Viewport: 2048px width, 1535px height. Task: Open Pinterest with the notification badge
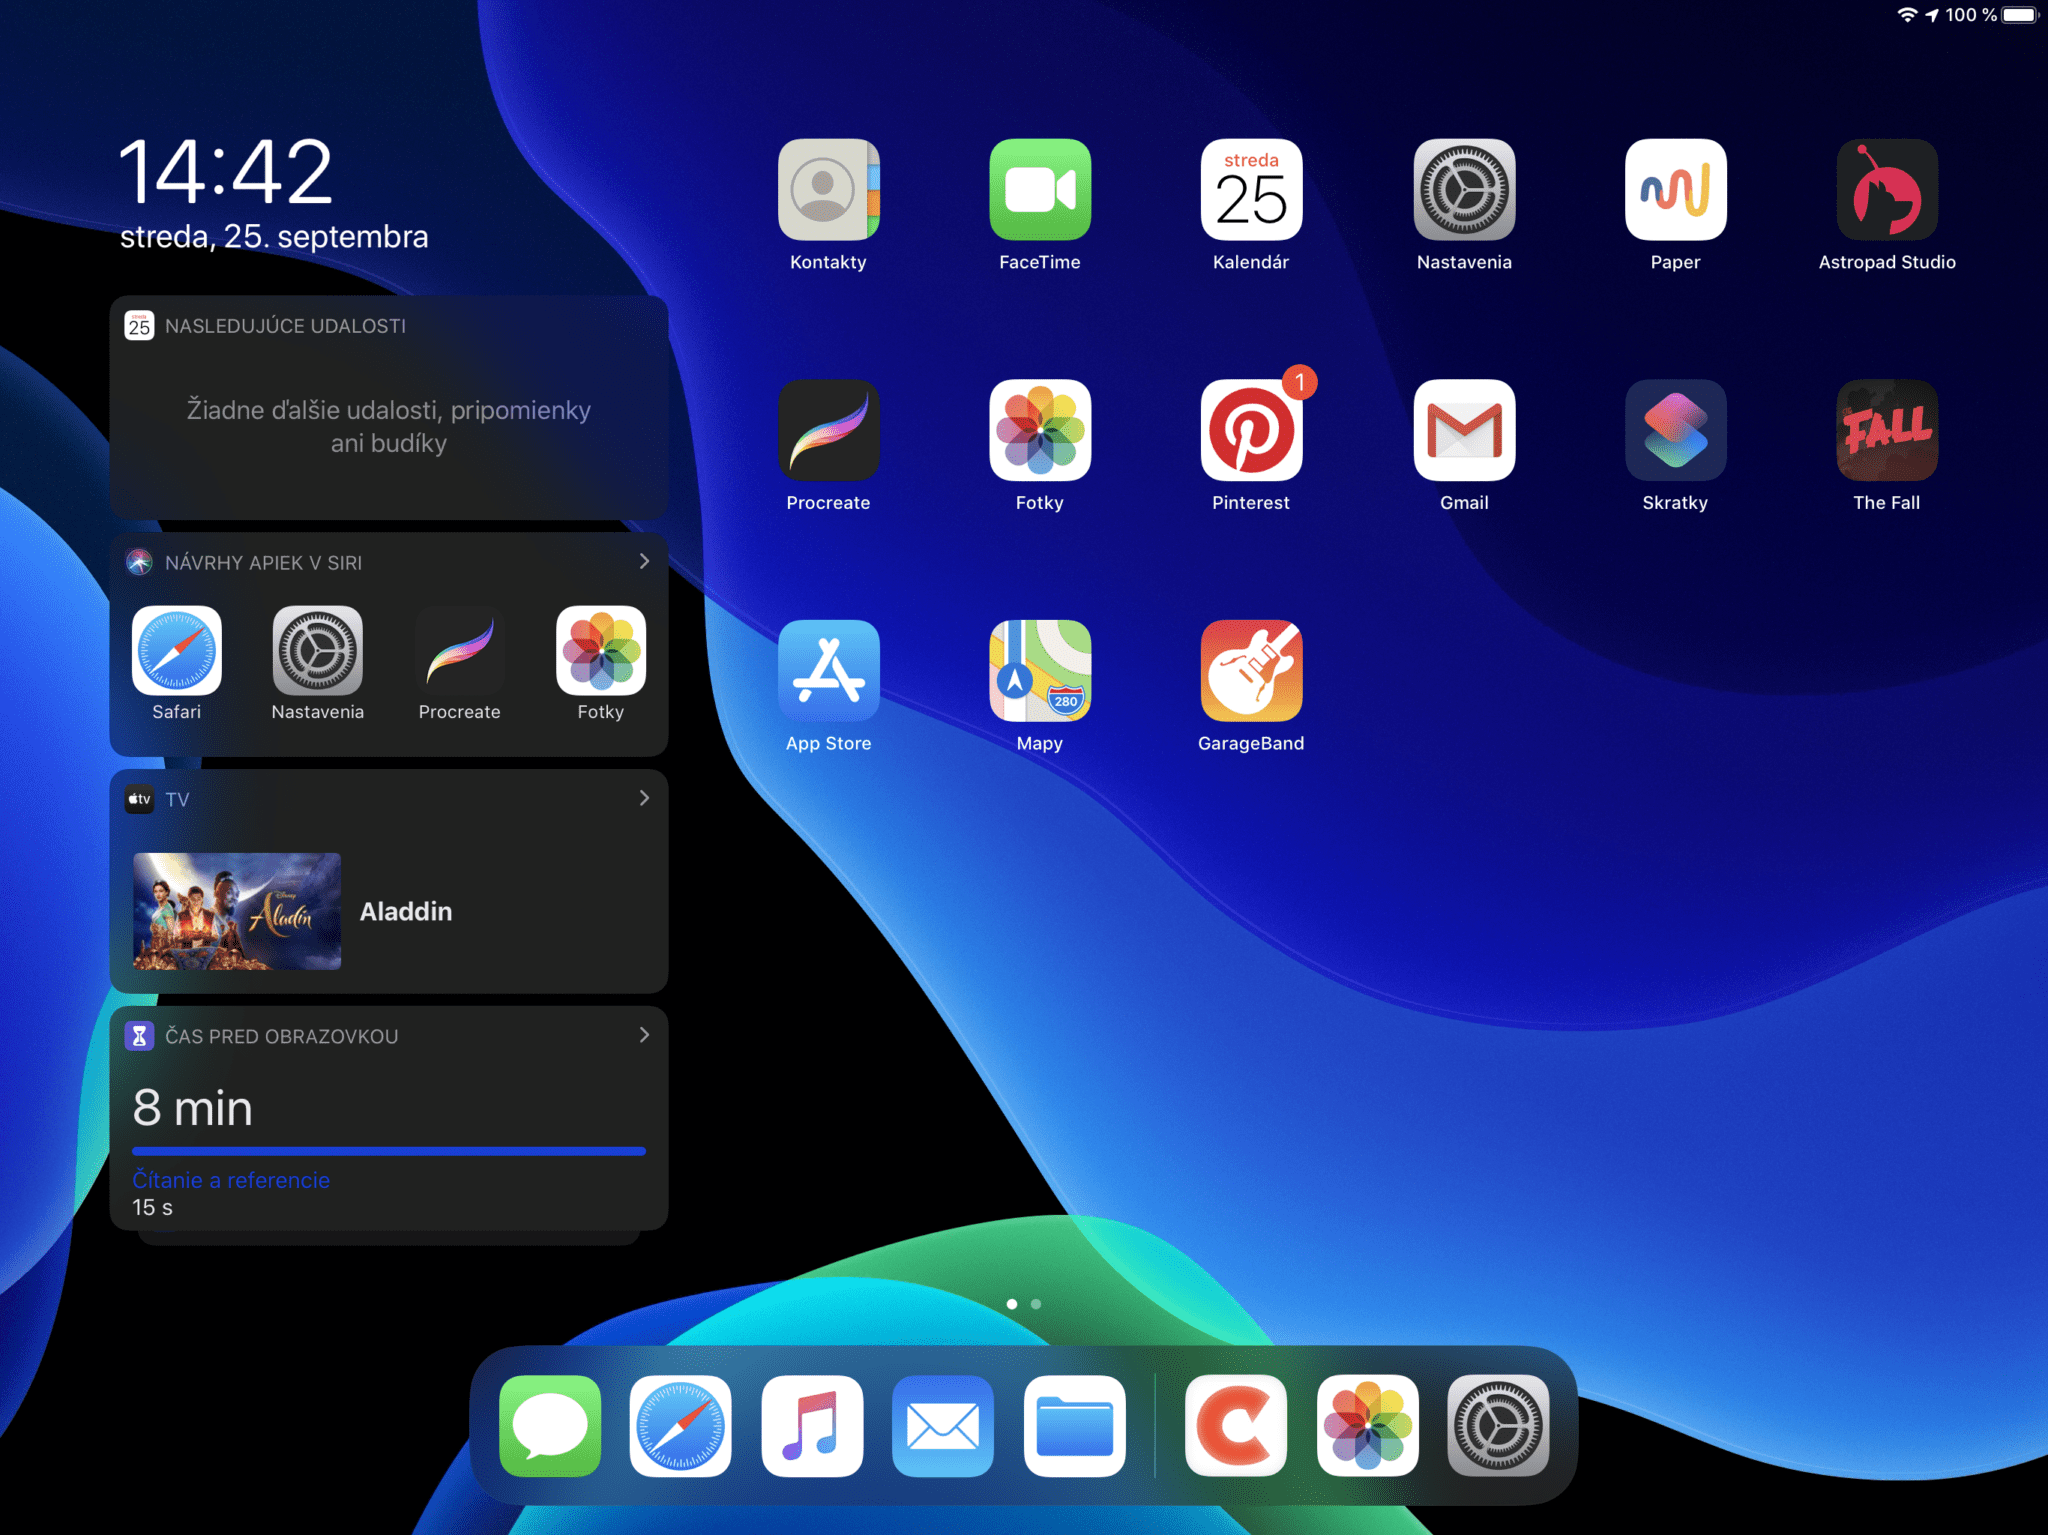1251,430
